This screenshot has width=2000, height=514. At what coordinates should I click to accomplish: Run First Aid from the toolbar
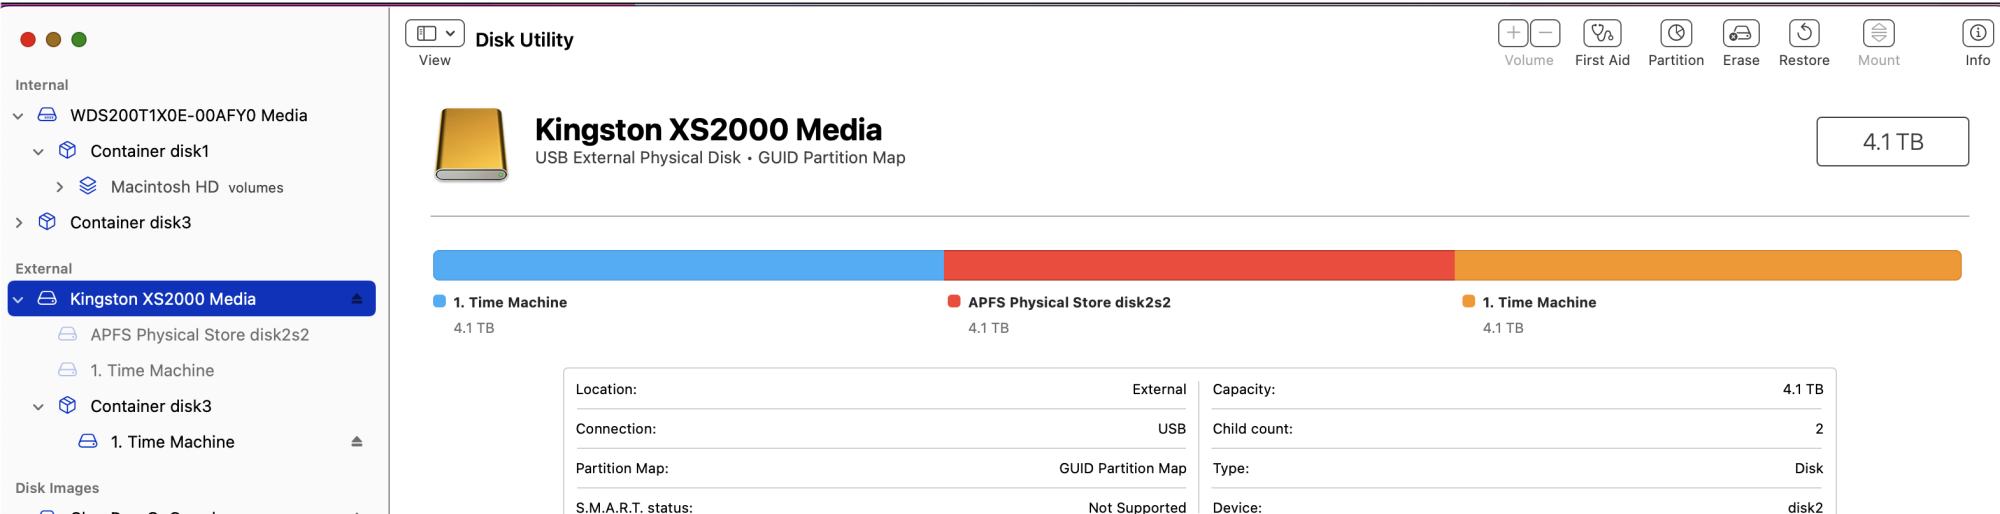(1602, 33)
